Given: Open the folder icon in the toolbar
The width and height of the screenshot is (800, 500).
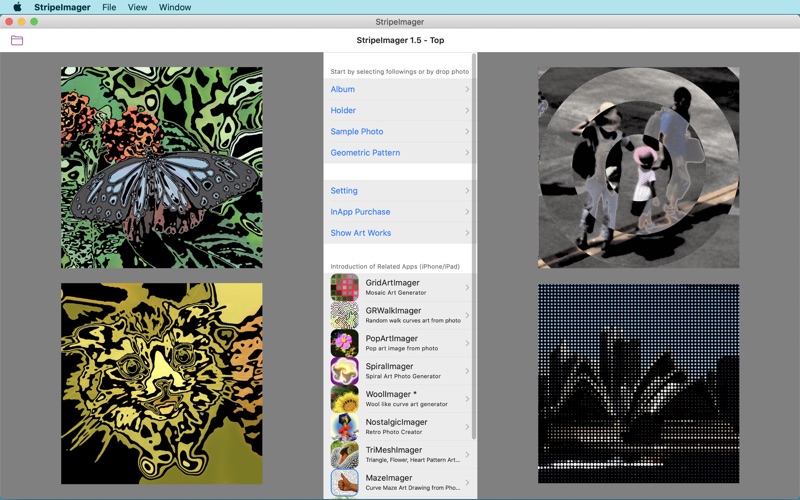Looking at the screenshot, I should click(x=17, y=40).
